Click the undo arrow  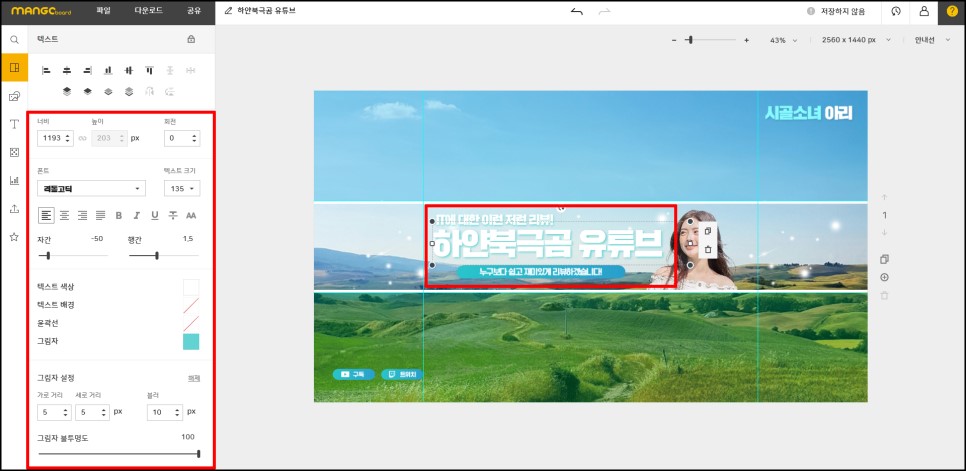(x=577, y=11)
